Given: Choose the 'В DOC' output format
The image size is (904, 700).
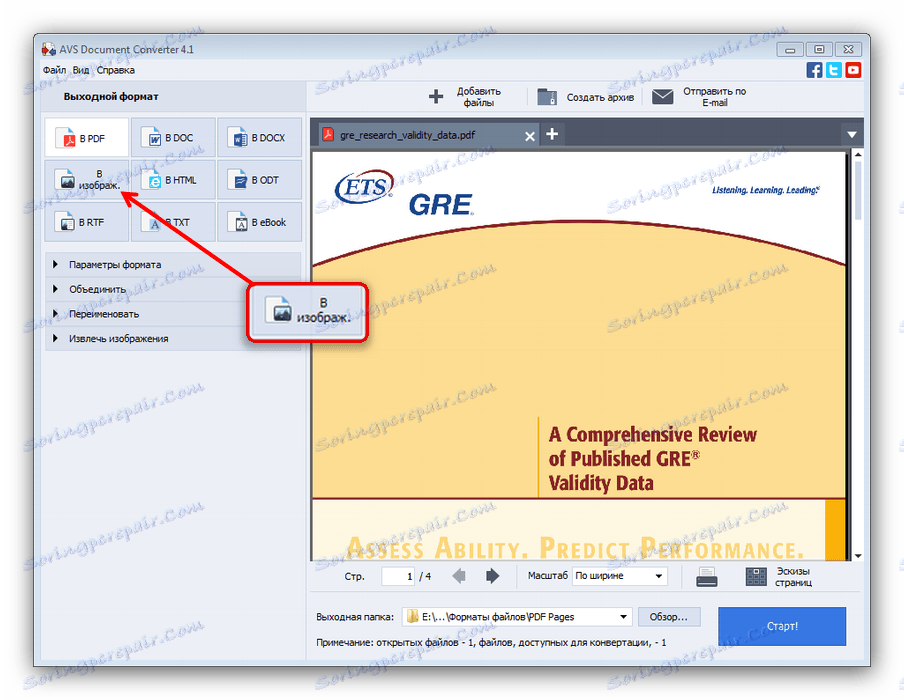Looking at the screenshot, I should (173, 138).
